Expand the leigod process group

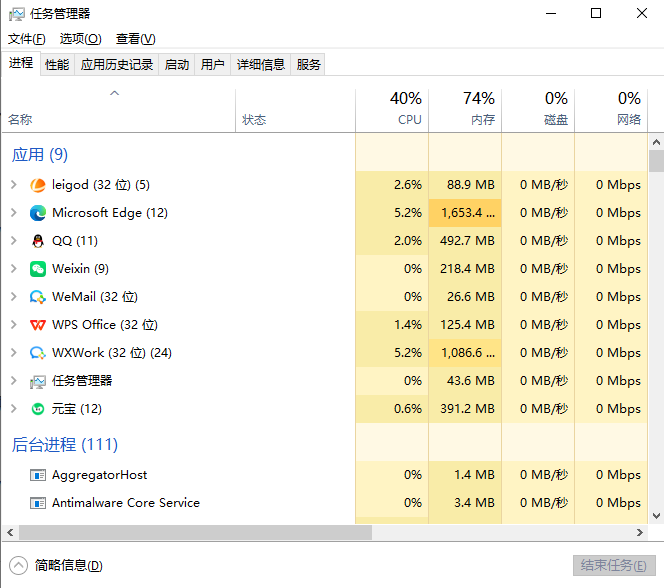point(14,185)
